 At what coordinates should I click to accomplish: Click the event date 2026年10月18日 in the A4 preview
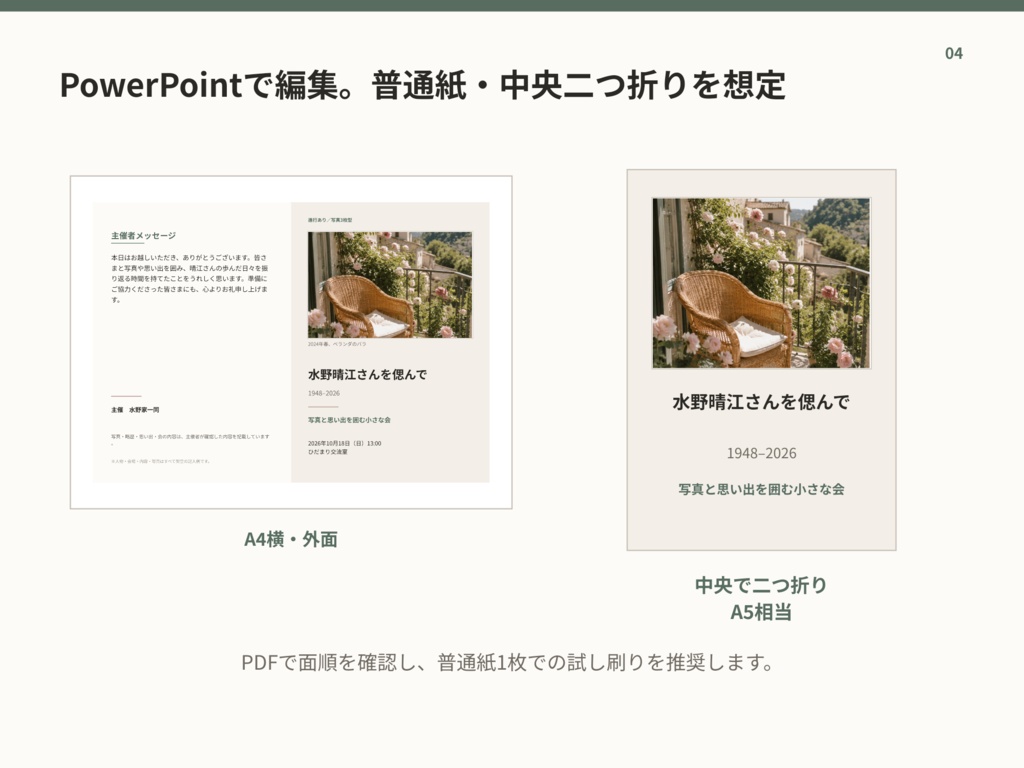[x=345, y=443]
